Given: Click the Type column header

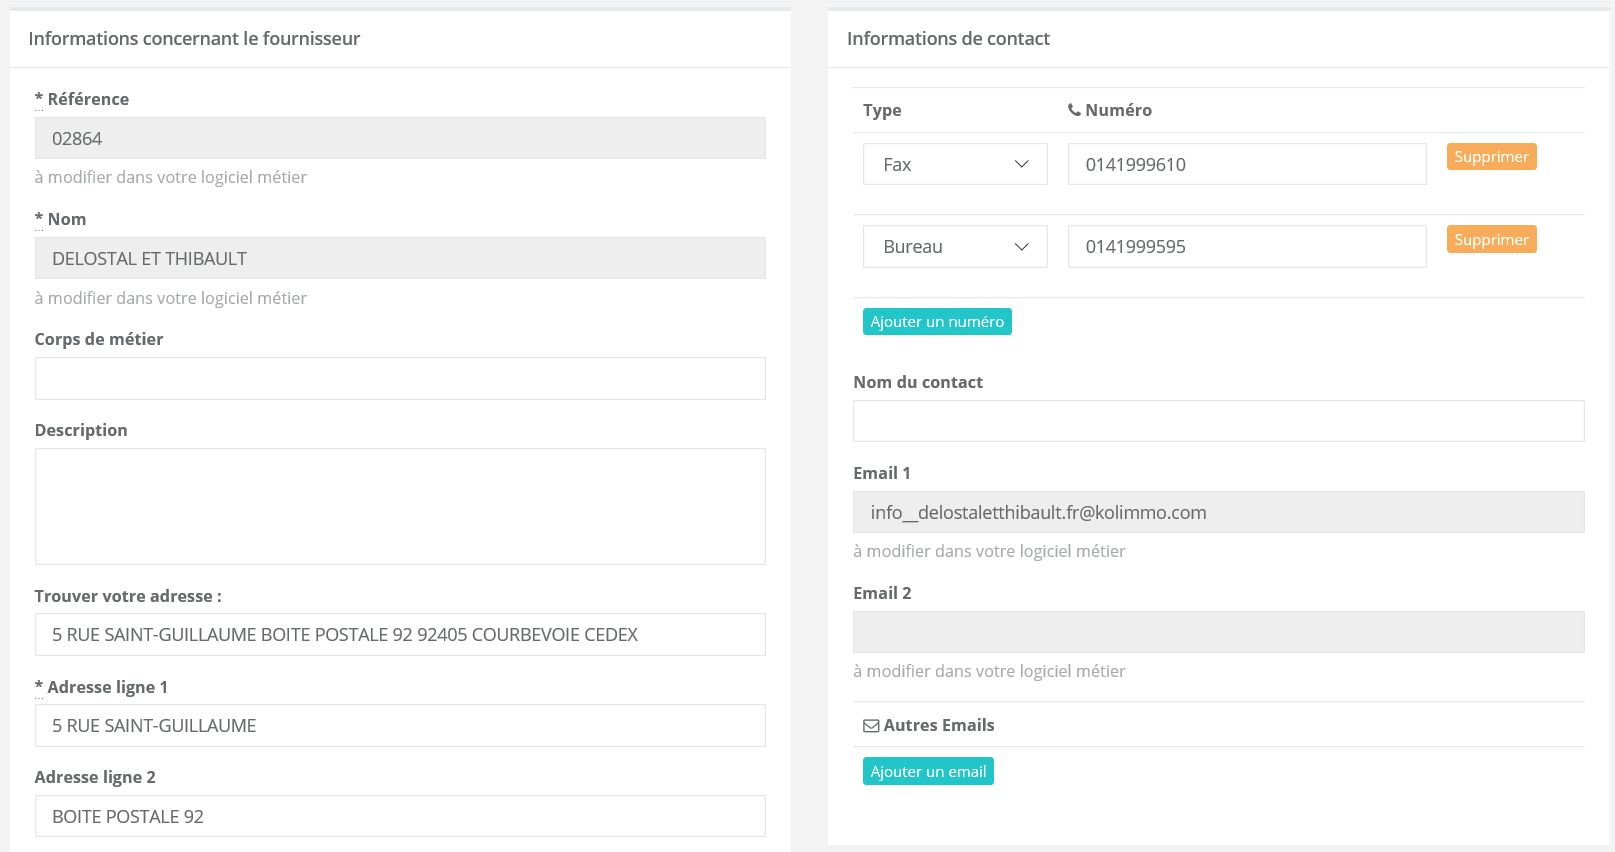Looking at the screenshot, I should (882, 110).
